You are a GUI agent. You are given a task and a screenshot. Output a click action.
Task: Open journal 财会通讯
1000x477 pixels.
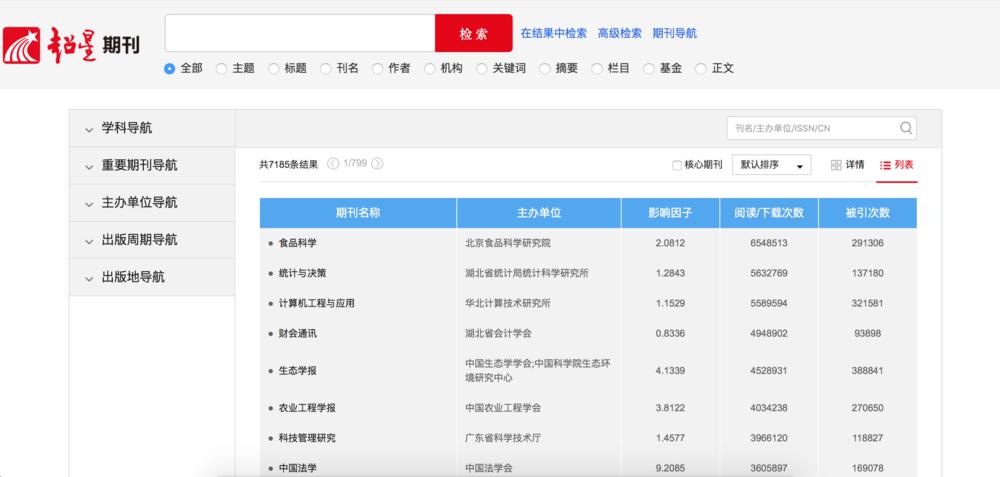[x=297, y=334]
